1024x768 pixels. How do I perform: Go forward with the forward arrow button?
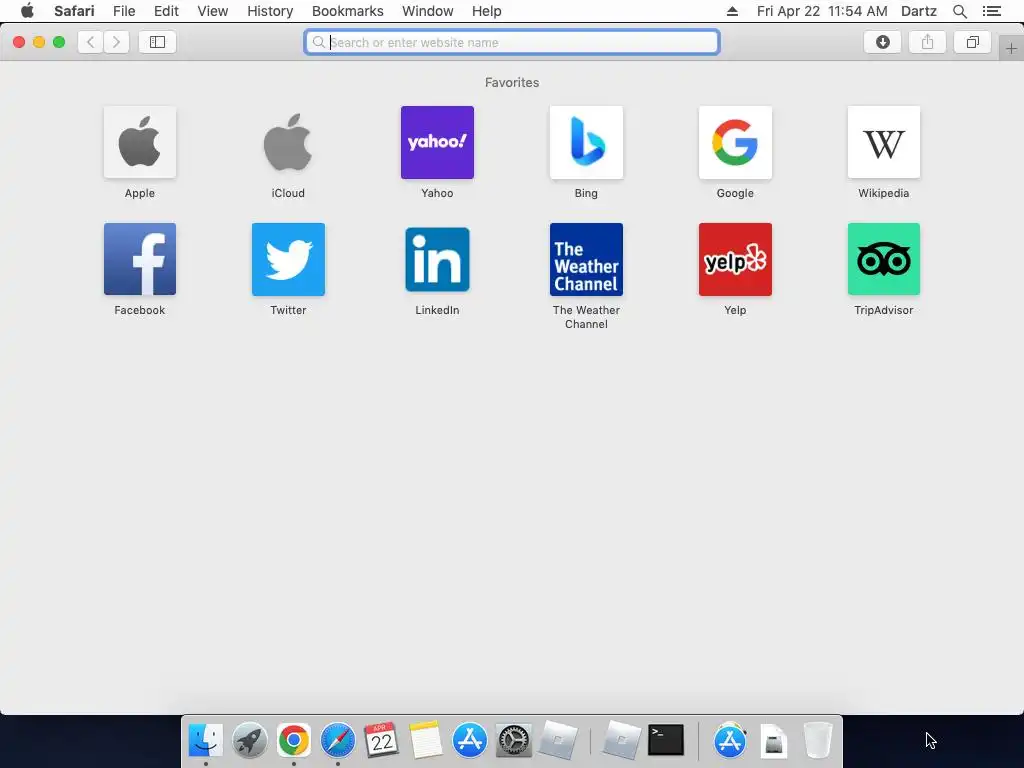click(x=116, y=42)
